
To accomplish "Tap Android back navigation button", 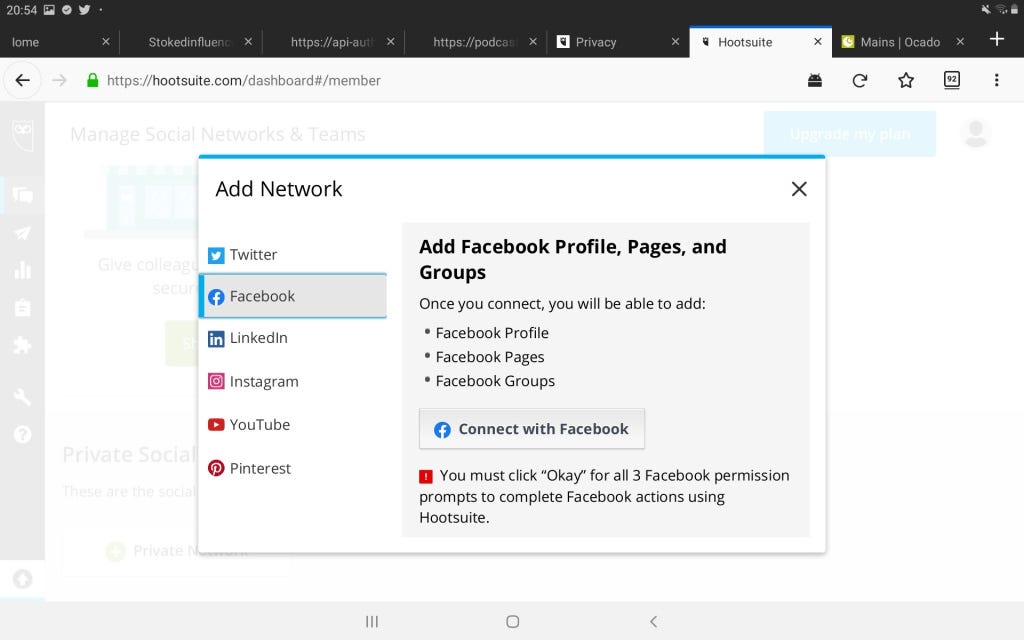I will [654, 622].
